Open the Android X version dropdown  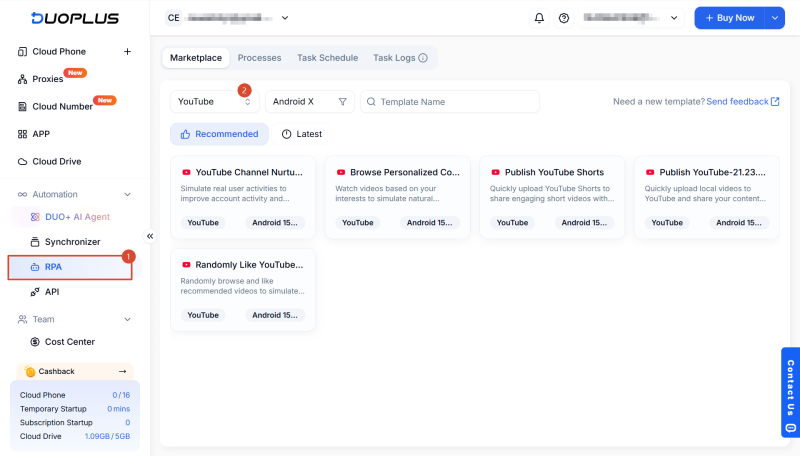click(310, 102)
